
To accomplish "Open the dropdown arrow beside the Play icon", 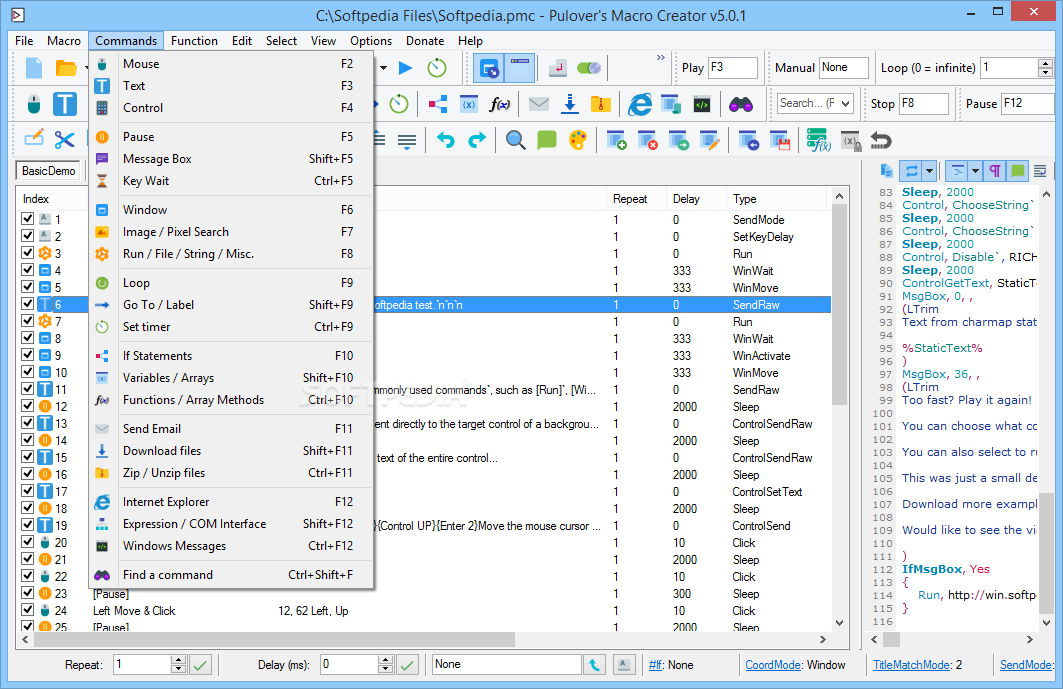I will [x=384, y=68].
